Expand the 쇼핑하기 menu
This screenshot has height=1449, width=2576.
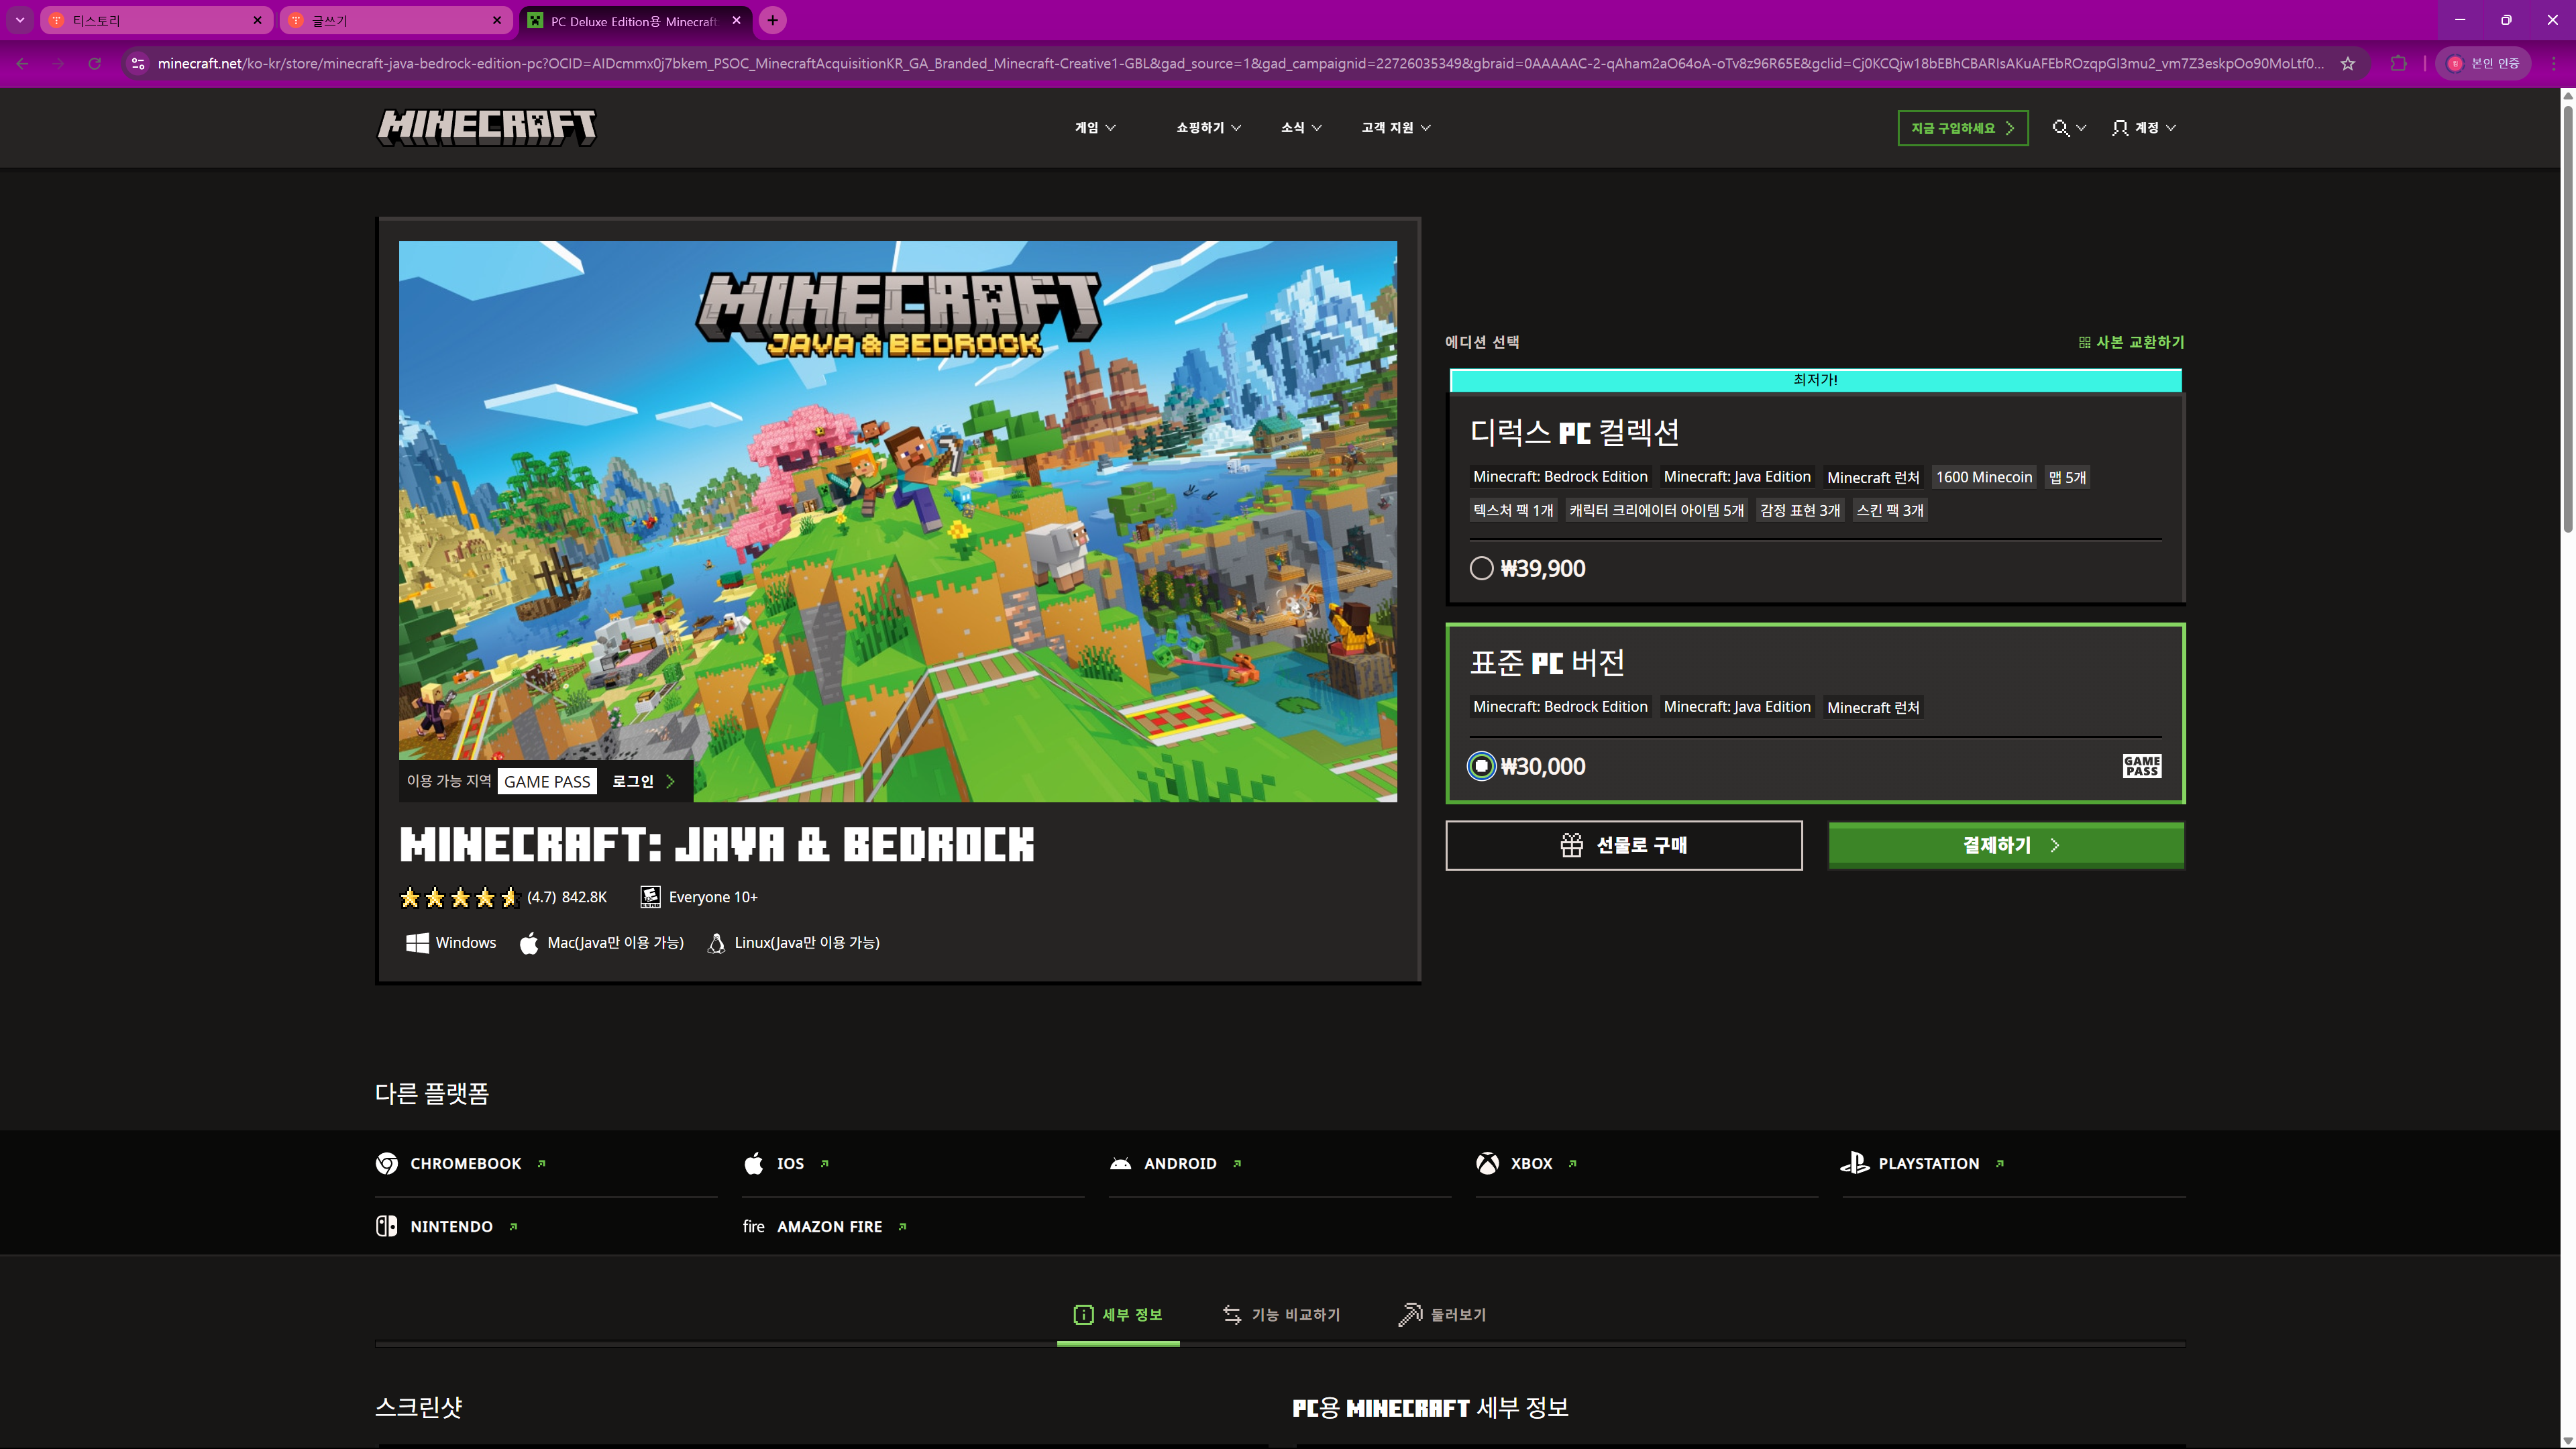click(1208, 128)
